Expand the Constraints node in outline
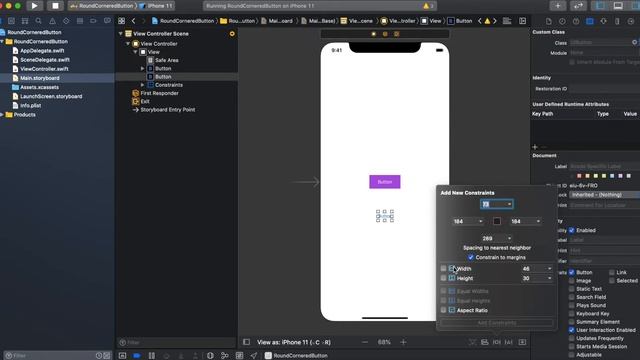This screenshot has height=360, width=640. (142, 85)
